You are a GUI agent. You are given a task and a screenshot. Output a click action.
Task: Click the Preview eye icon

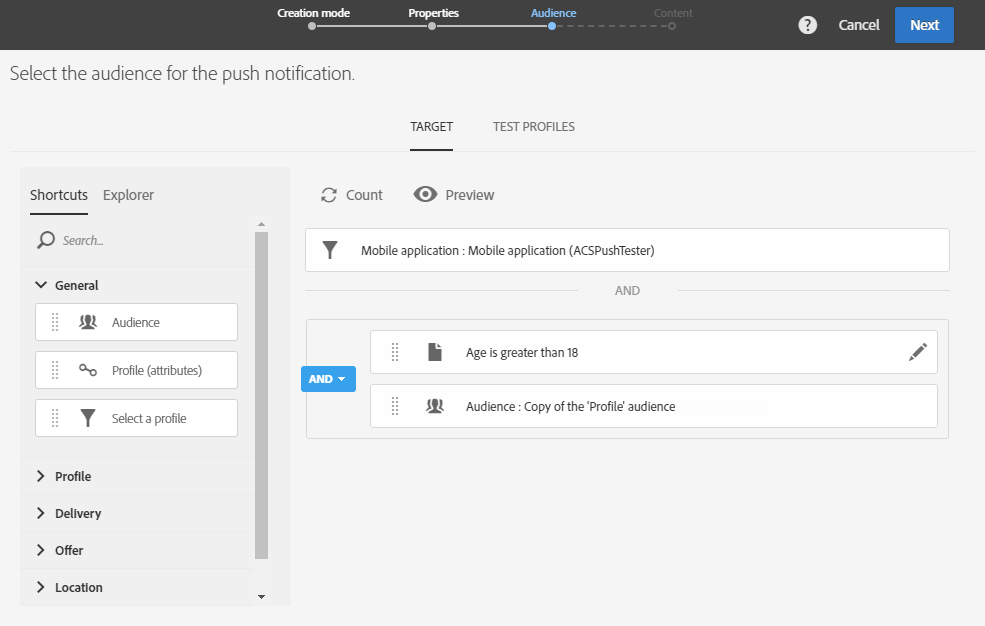tap(426, 195)
